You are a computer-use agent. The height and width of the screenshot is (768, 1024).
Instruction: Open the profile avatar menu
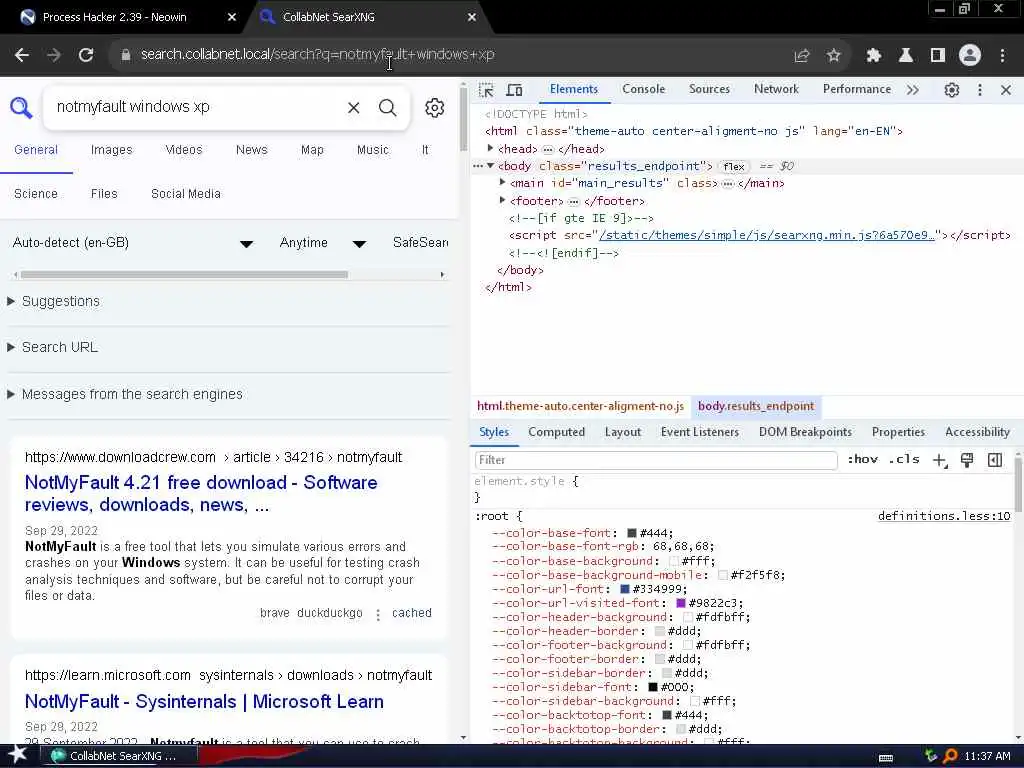coord(970,56)
